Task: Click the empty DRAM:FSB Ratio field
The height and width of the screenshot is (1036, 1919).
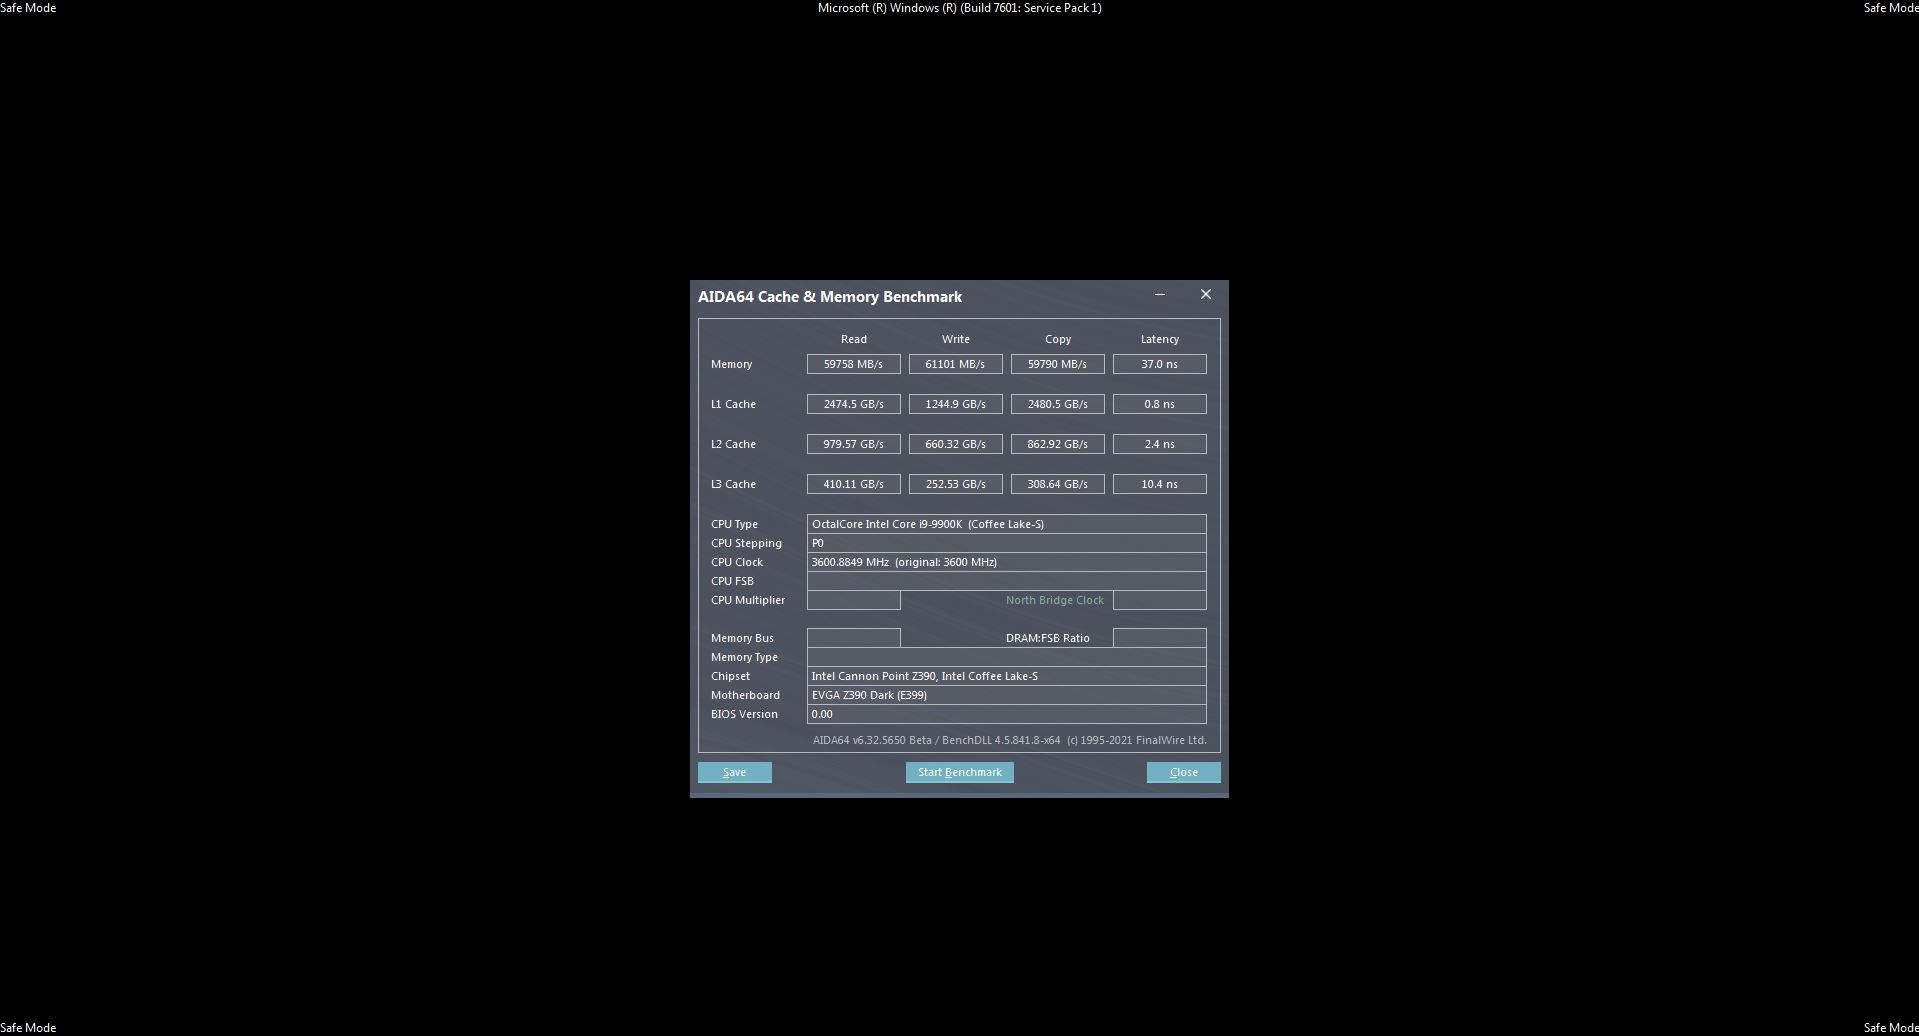Action: (1159, 638)
